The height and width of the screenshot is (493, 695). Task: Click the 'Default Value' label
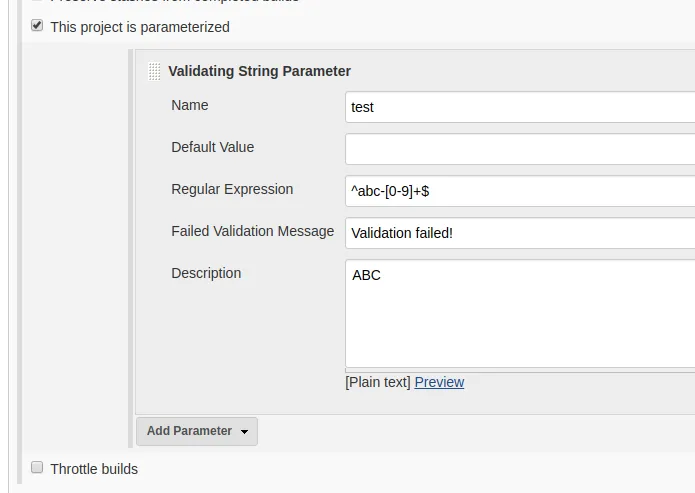212,147
